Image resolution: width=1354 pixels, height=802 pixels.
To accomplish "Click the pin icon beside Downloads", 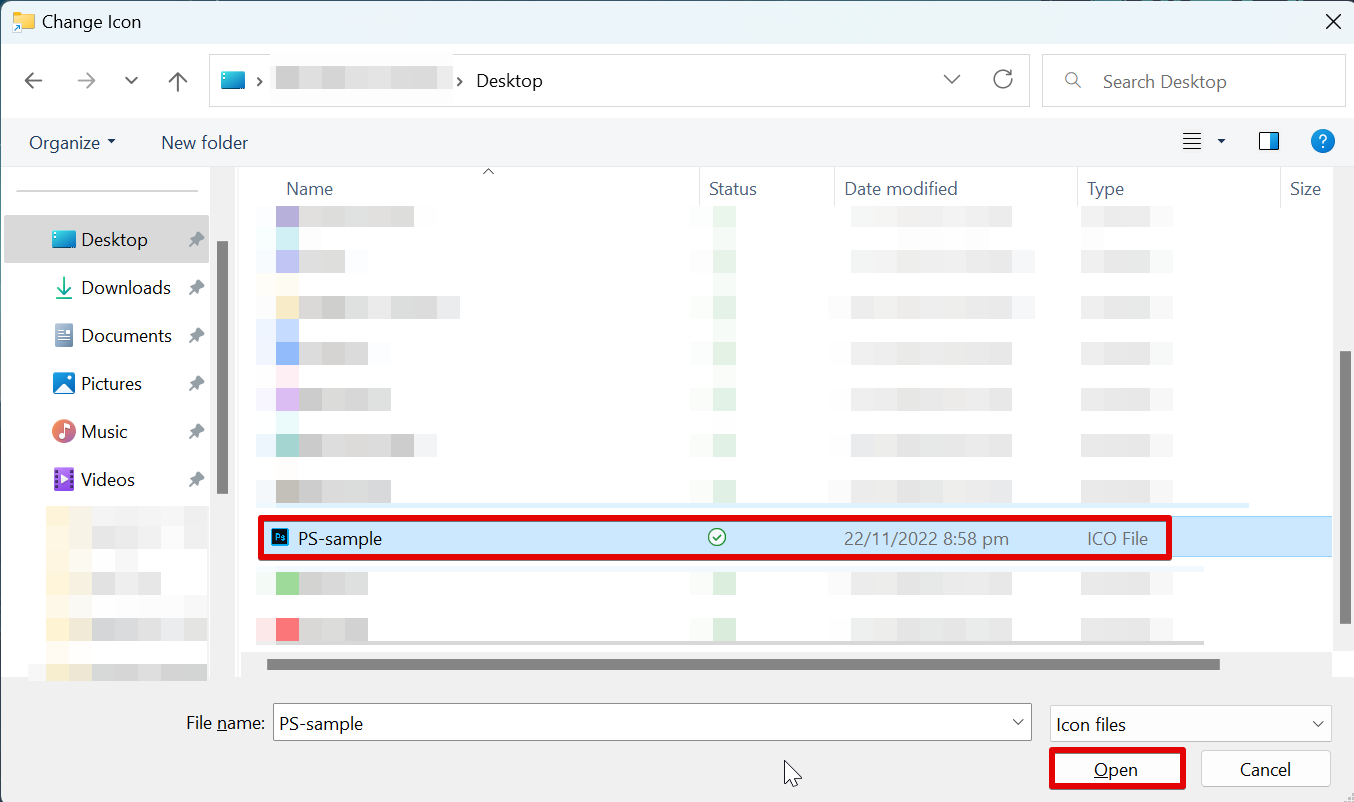I will pyautogui.click(x=196, y=288).
